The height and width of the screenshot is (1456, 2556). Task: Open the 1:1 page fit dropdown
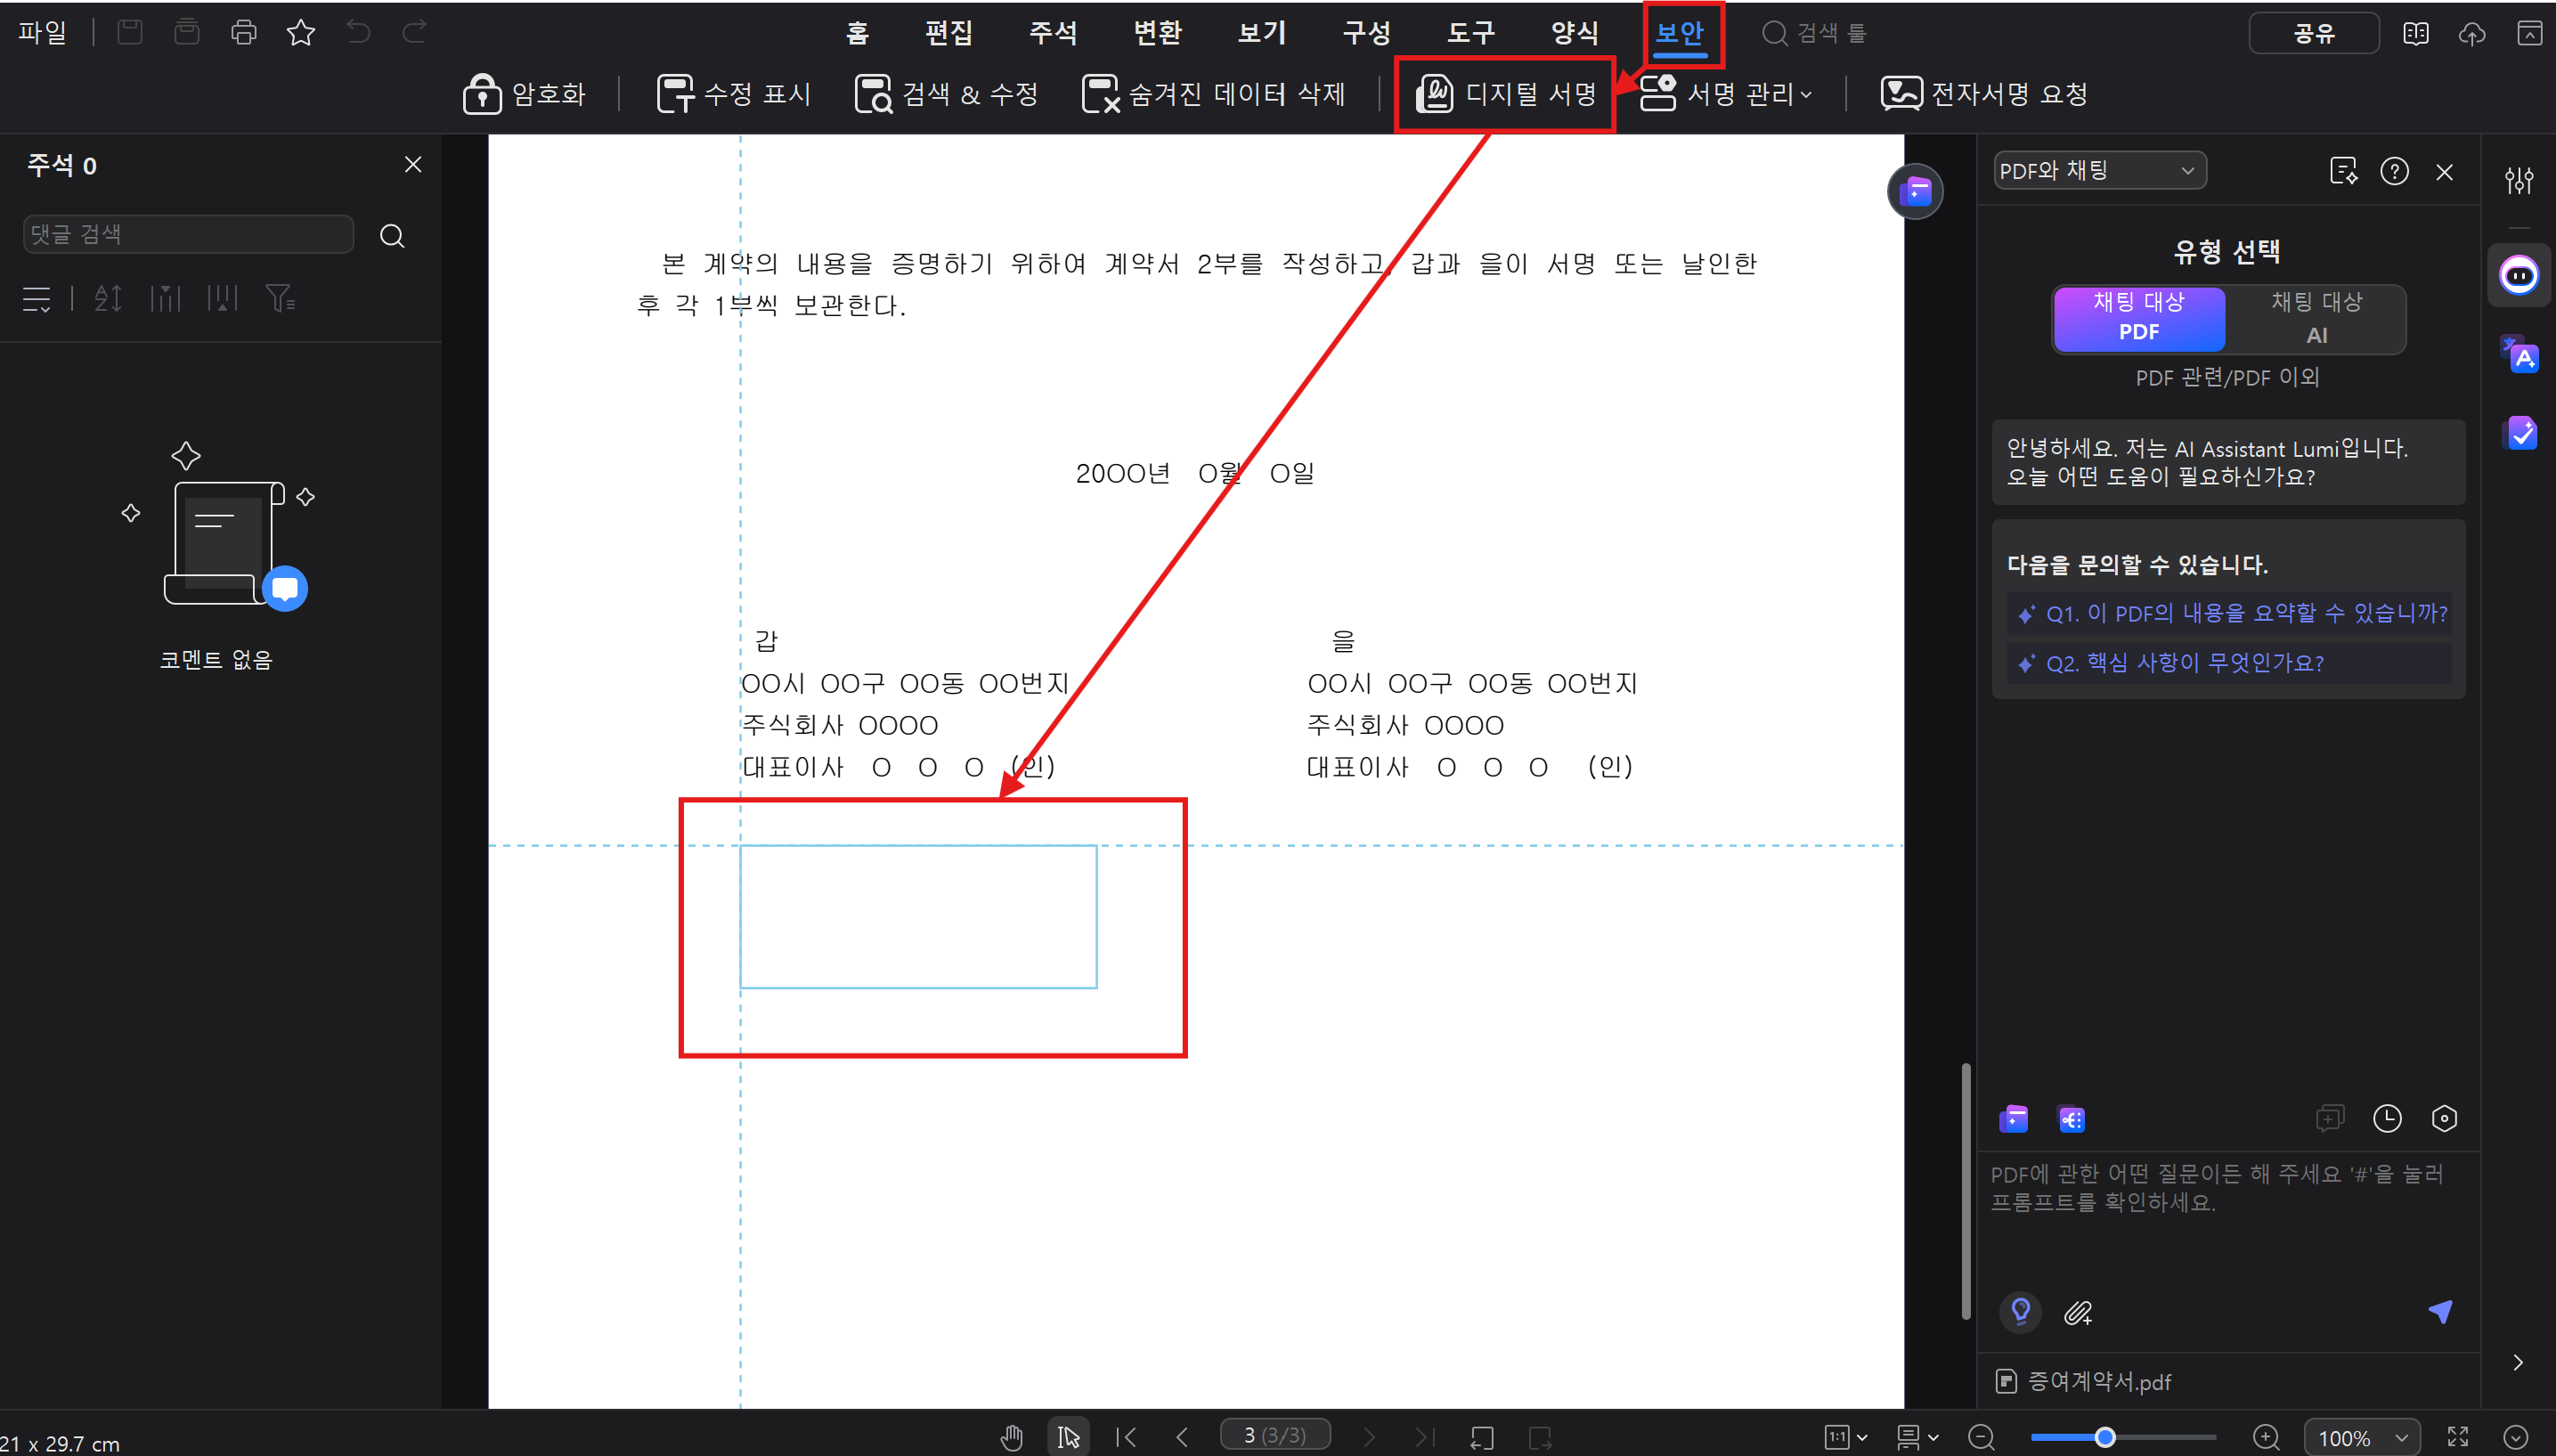pos(1846,1437)
